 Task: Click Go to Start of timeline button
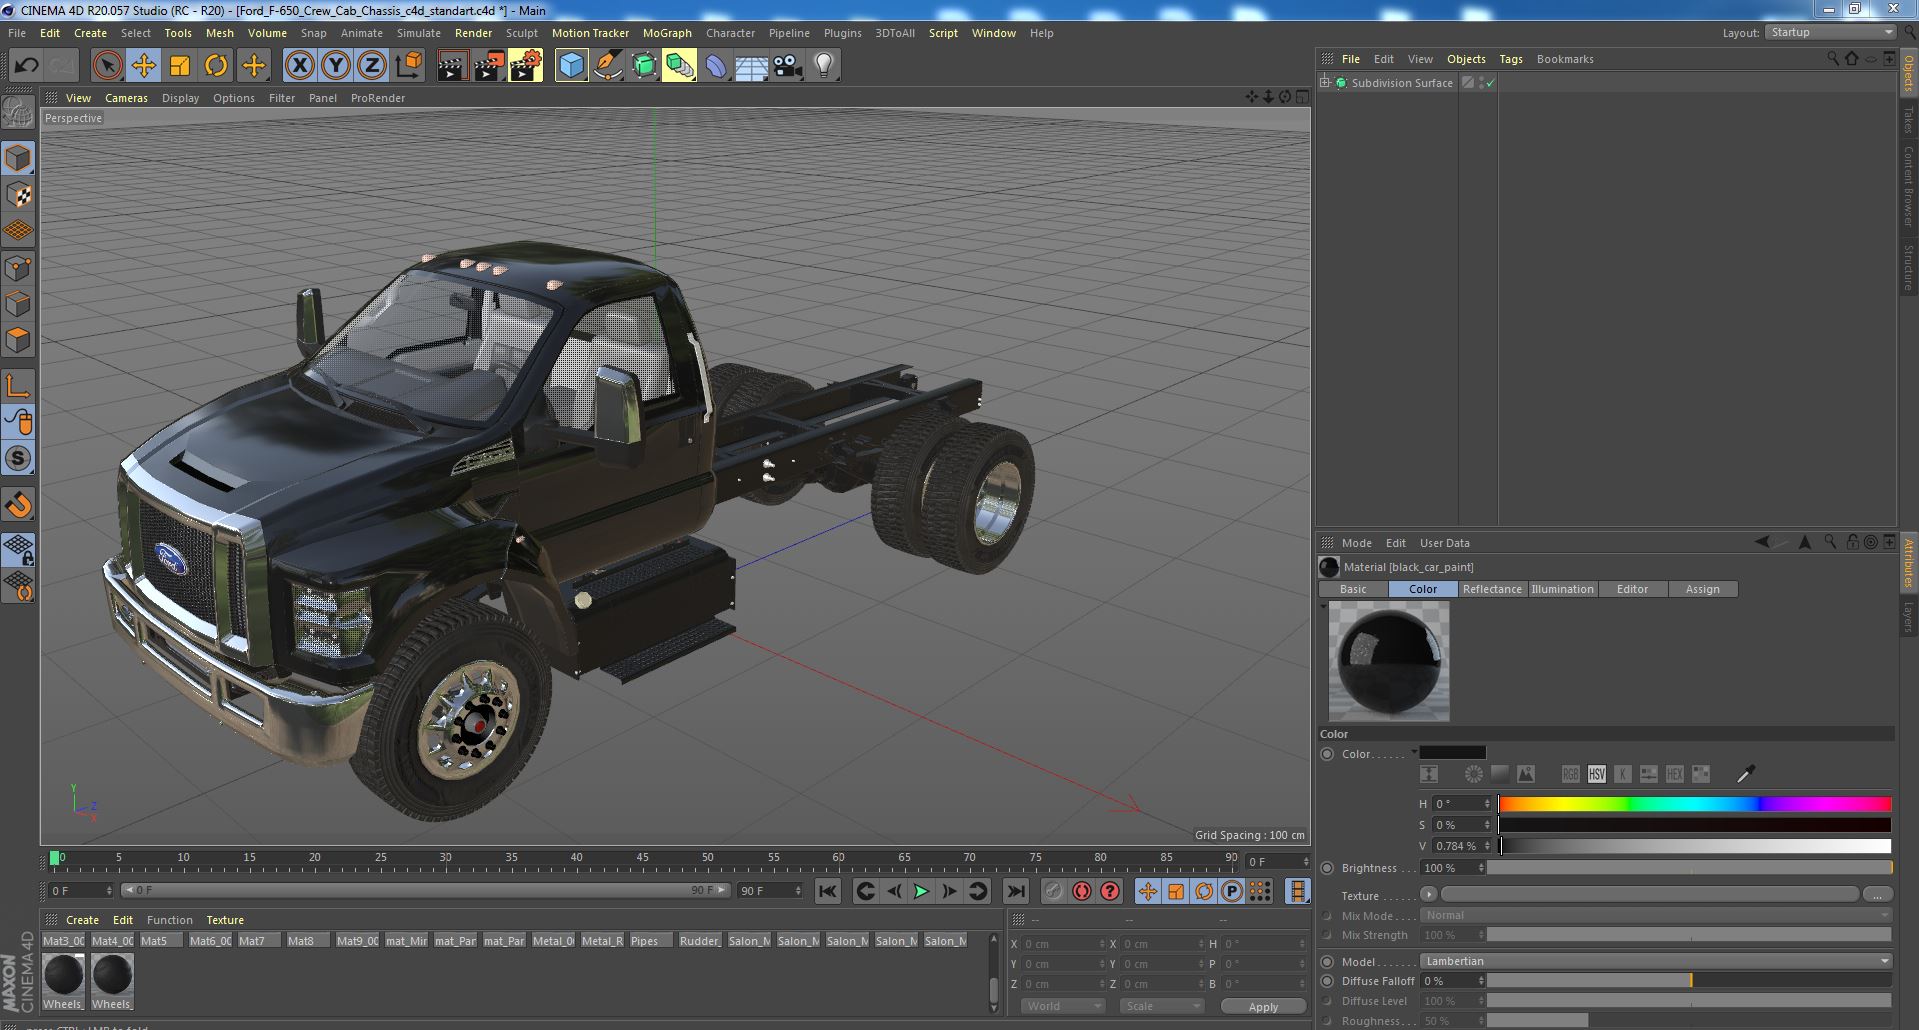click(828, 891)
